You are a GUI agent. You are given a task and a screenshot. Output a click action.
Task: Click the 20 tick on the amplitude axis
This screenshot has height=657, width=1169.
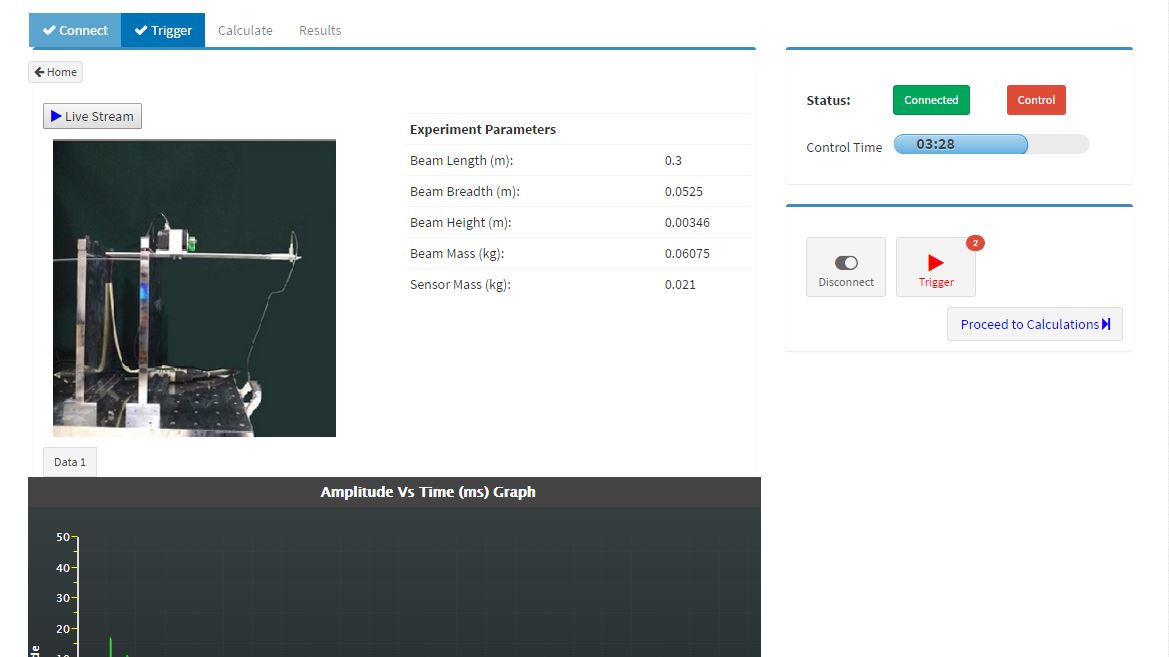(x=63, y=629)
